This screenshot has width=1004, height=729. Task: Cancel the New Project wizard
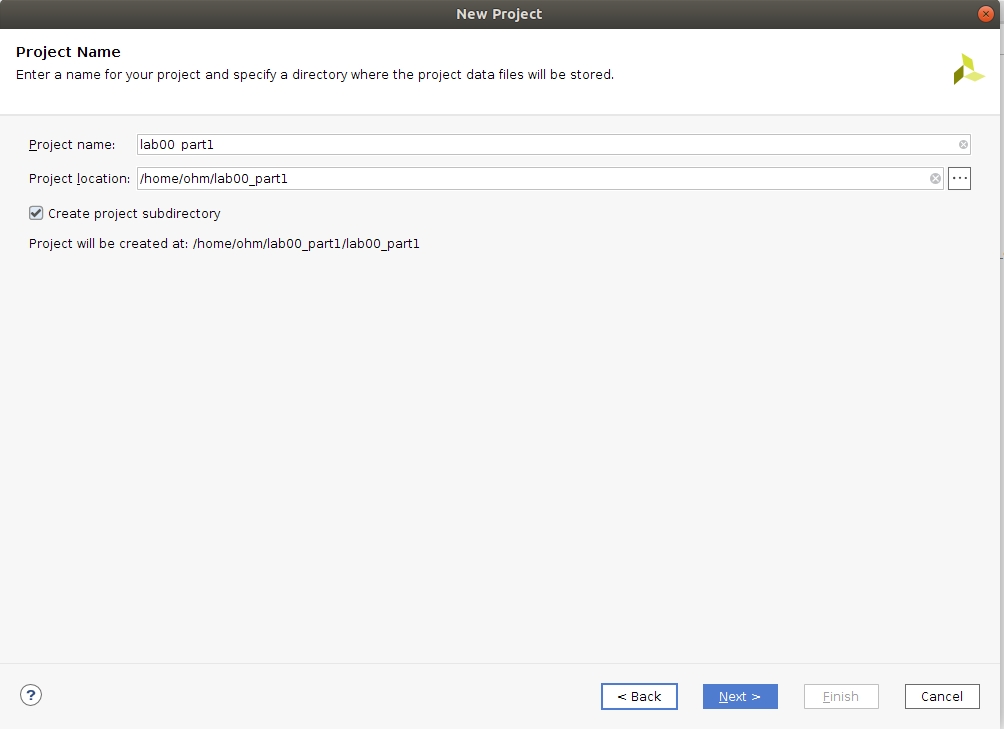point(941,696)
